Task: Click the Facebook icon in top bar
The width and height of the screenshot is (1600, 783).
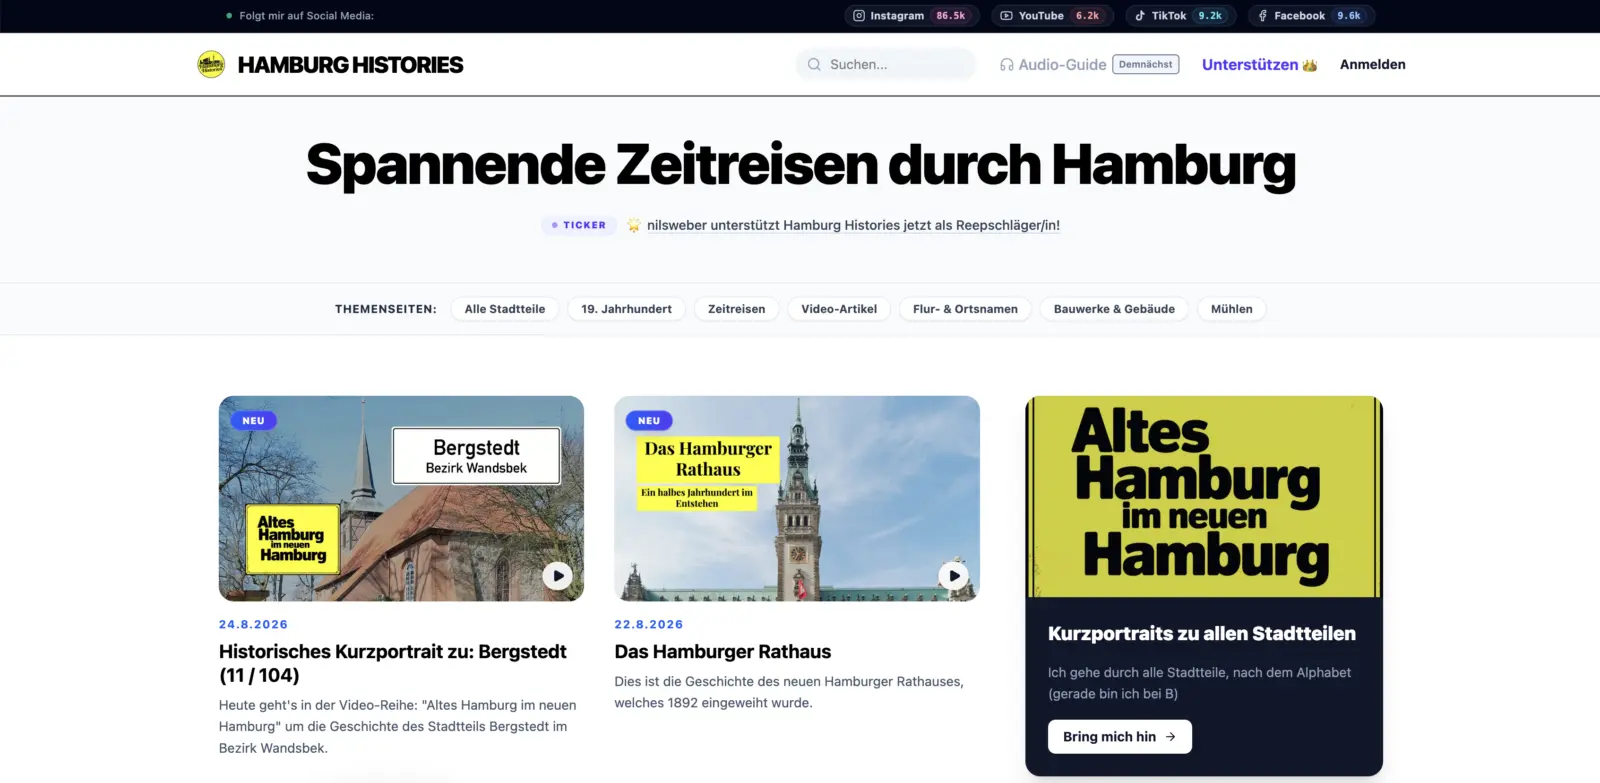Action: (1263, 16)
